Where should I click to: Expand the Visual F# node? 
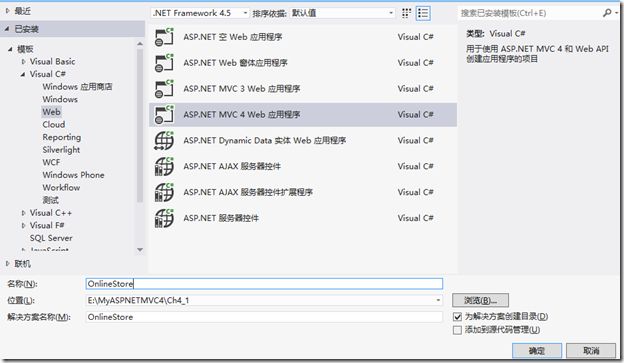23,226
